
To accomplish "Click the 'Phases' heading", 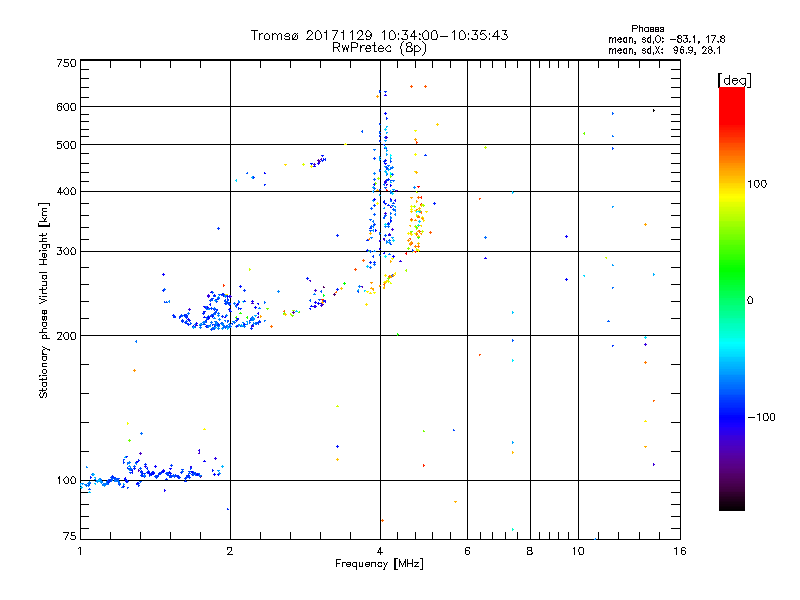I will (x=647, y=29).
